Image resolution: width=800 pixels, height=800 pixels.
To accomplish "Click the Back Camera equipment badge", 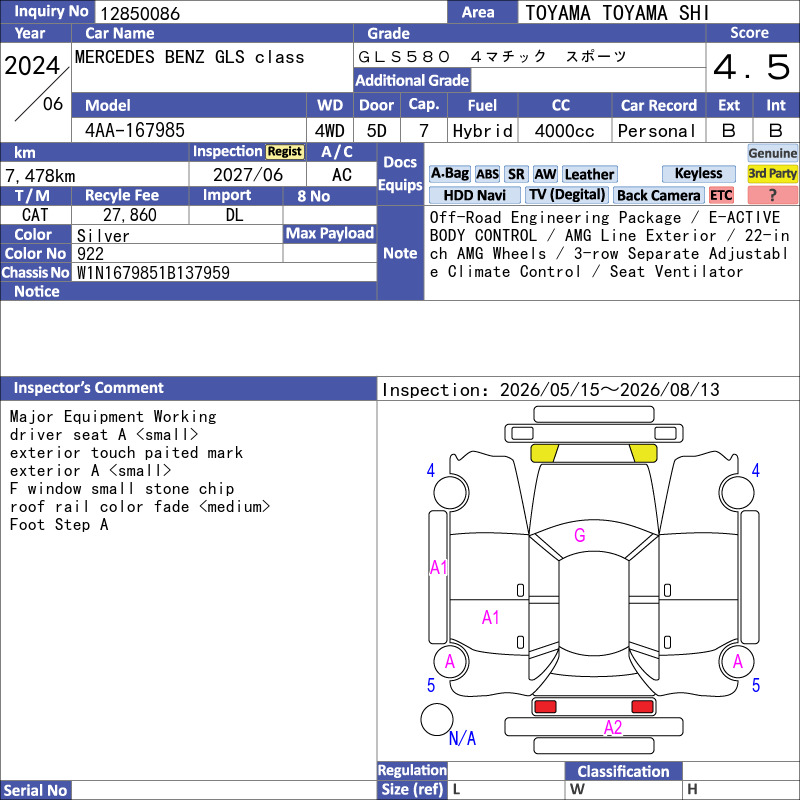I will point(659,195).
